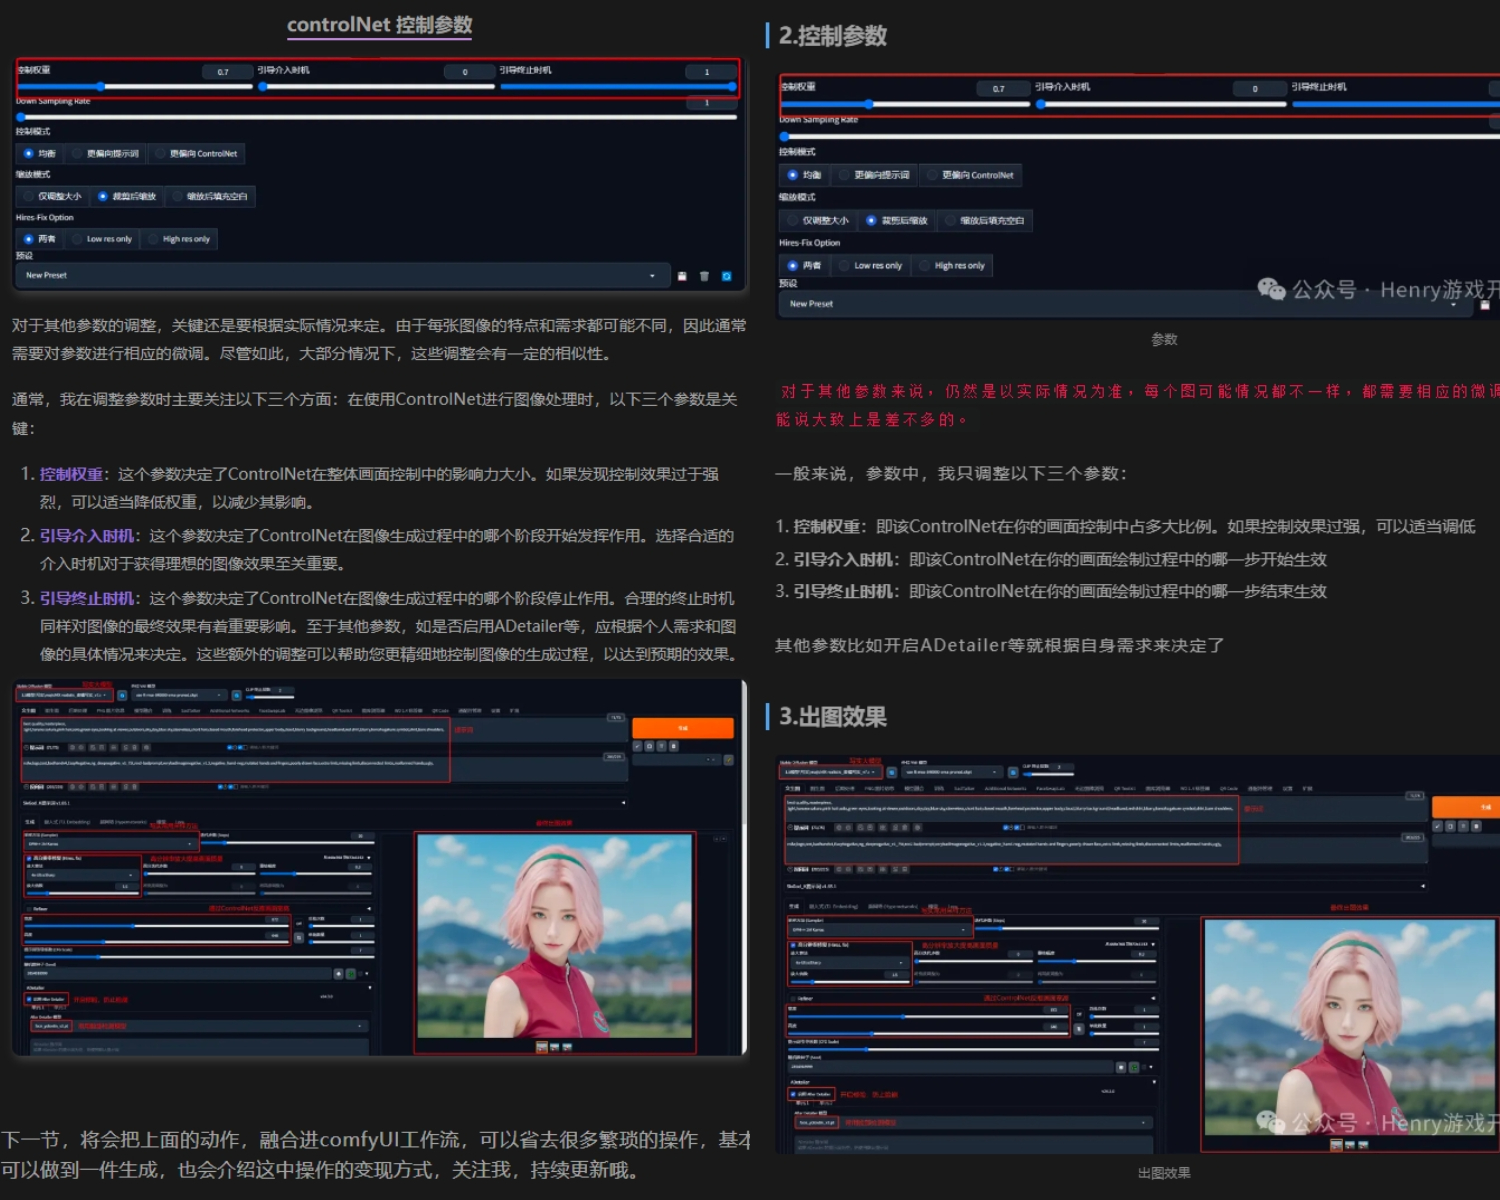1500x1200 pixels.
Task: Open checkpoint model dropdown in left lower screenshot
Action: (64, 695)
